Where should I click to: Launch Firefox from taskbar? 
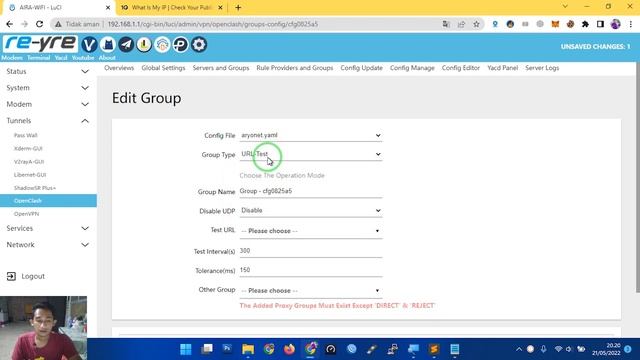(x=289, y=349)
